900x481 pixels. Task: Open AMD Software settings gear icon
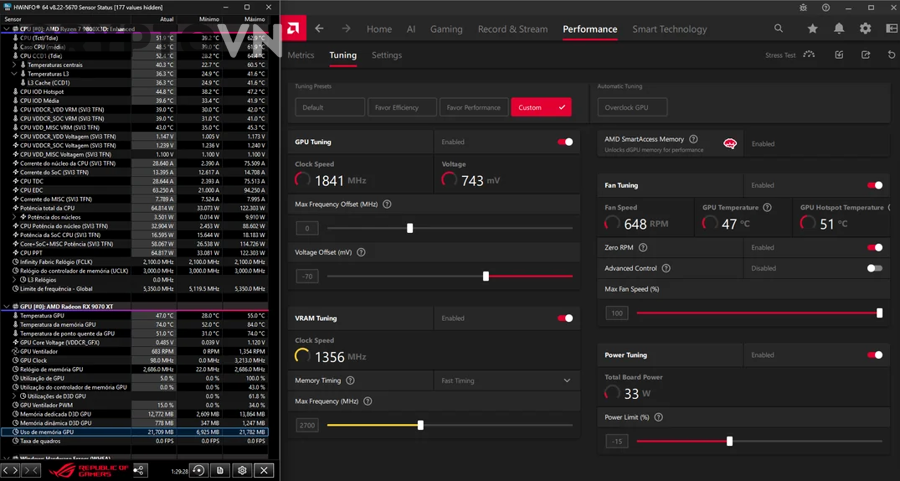click(x=865, y=29)
